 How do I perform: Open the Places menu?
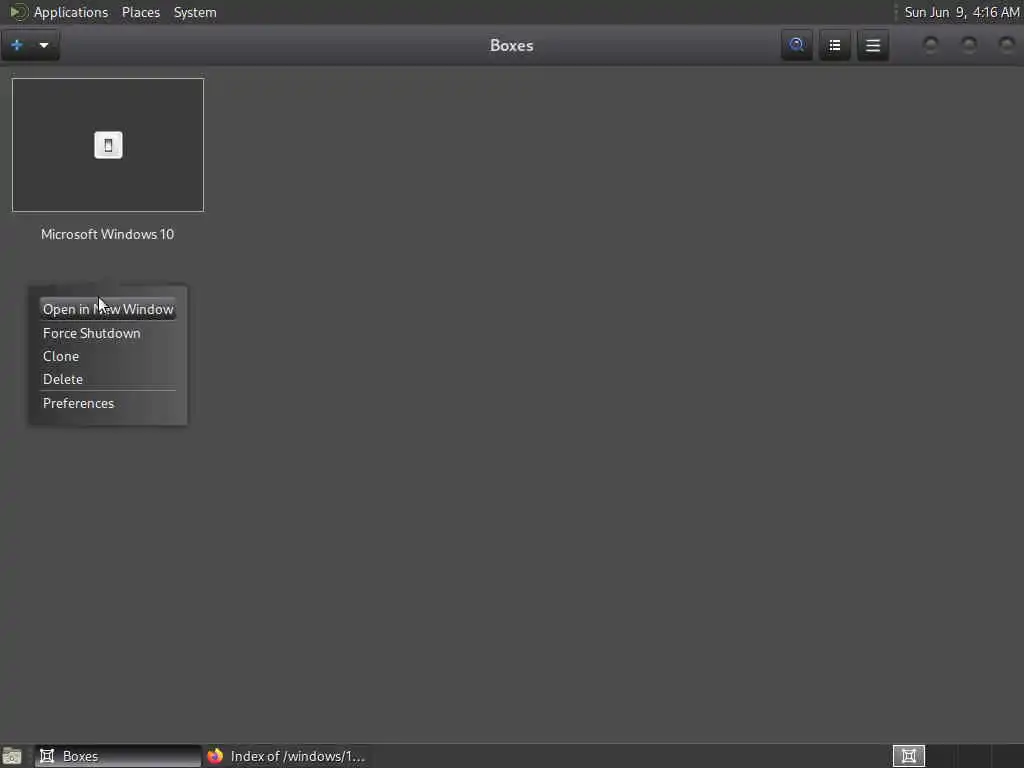tap(141, 12)
